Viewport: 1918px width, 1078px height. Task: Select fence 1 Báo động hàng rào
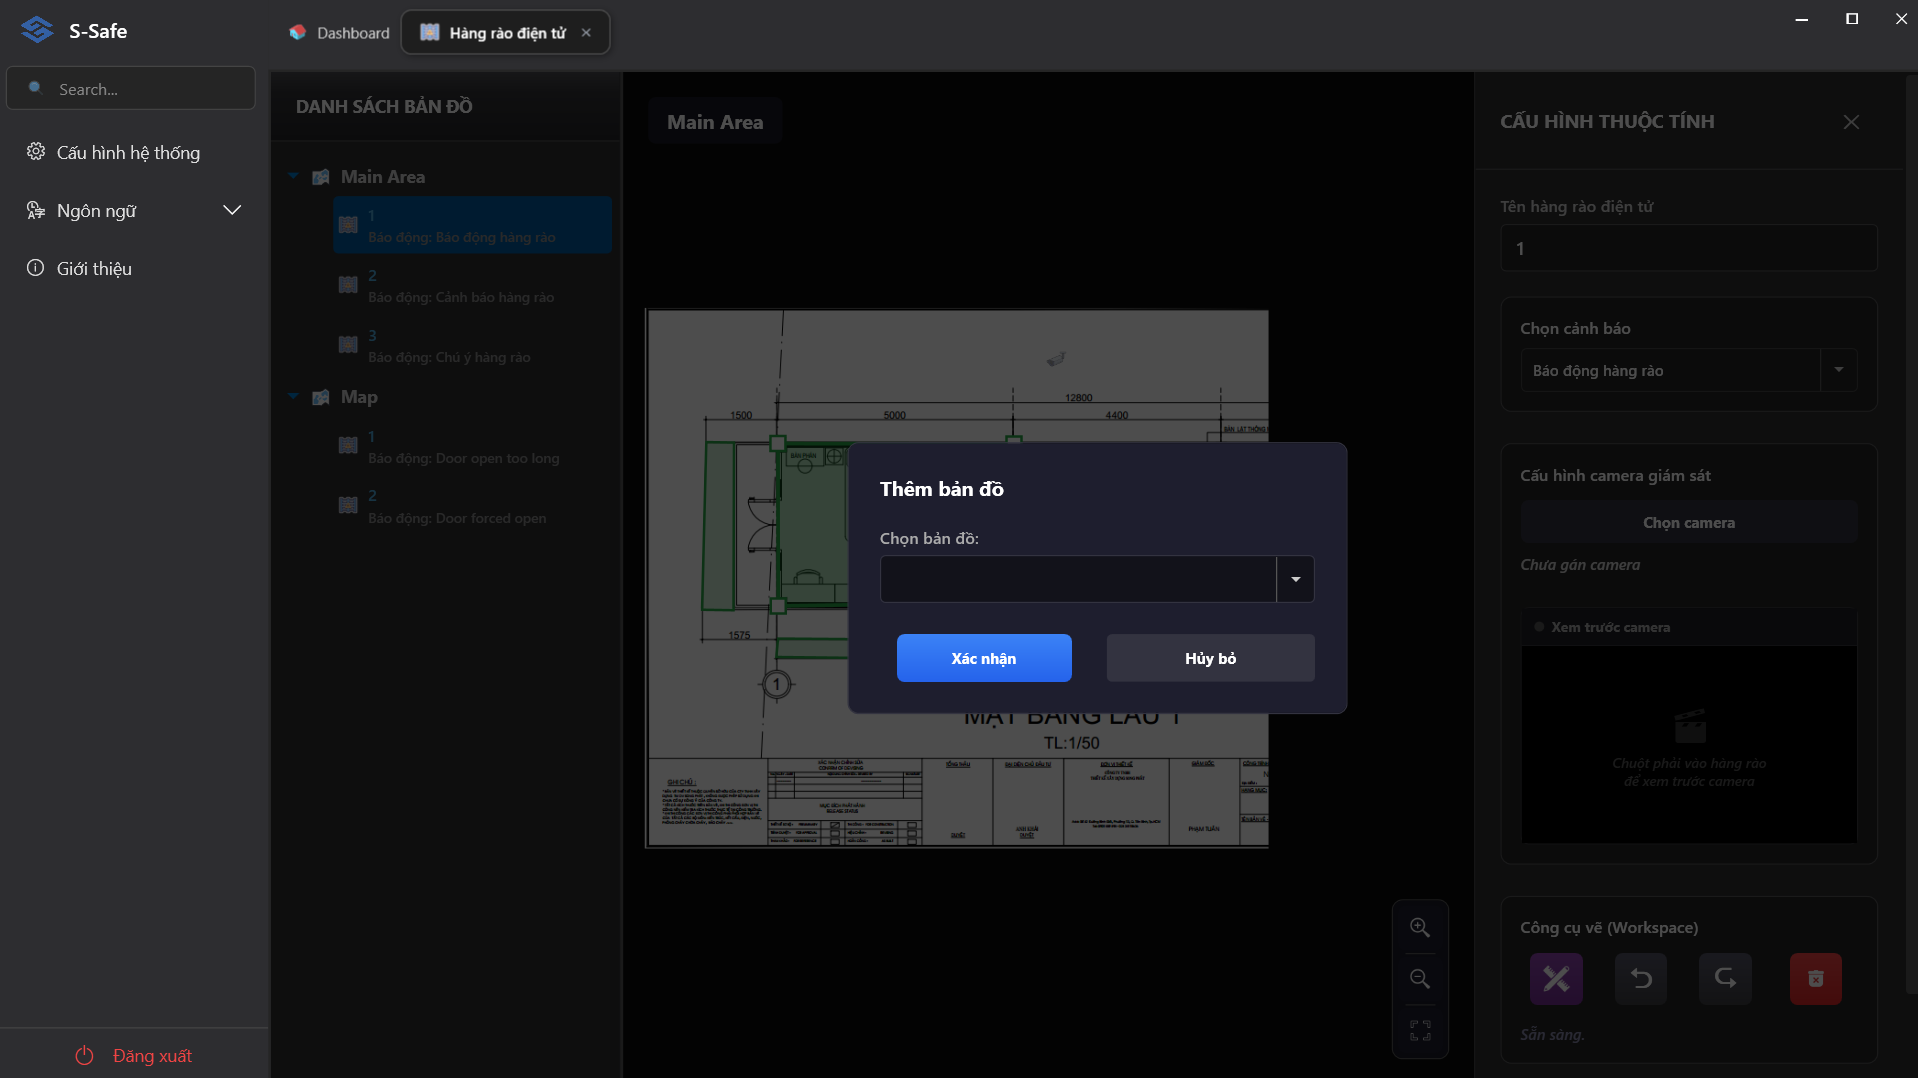point(472,225)
